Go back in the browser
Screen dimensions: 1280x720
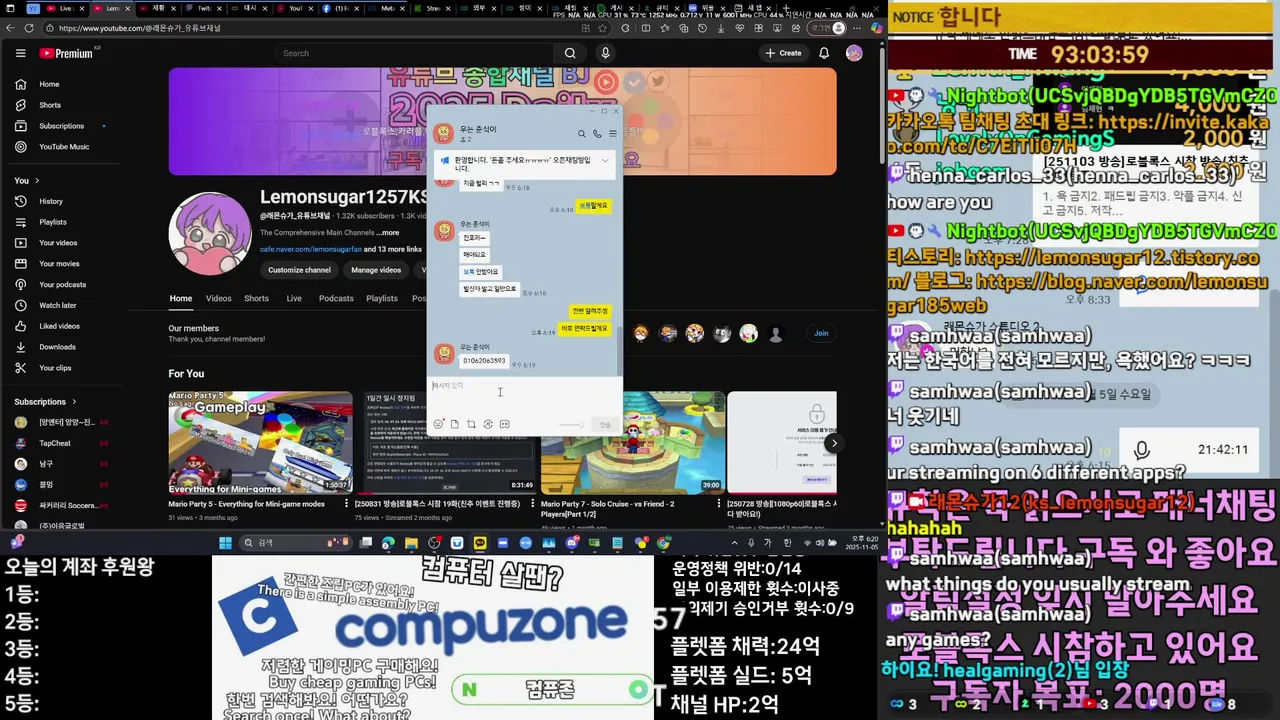[x=11, y=28]
